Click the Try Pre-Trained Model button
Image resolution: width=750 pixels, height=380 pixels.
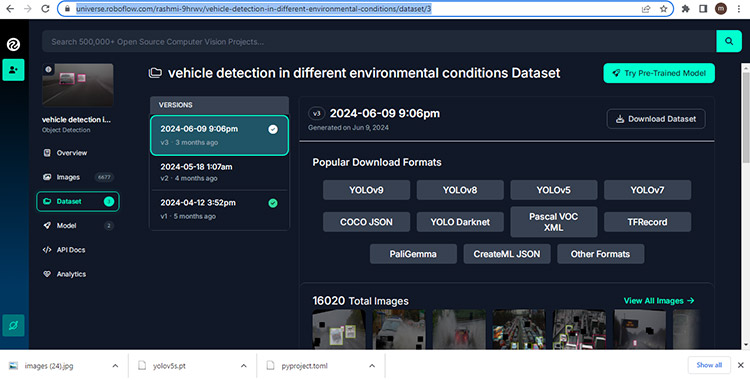[x=659, y=73]
